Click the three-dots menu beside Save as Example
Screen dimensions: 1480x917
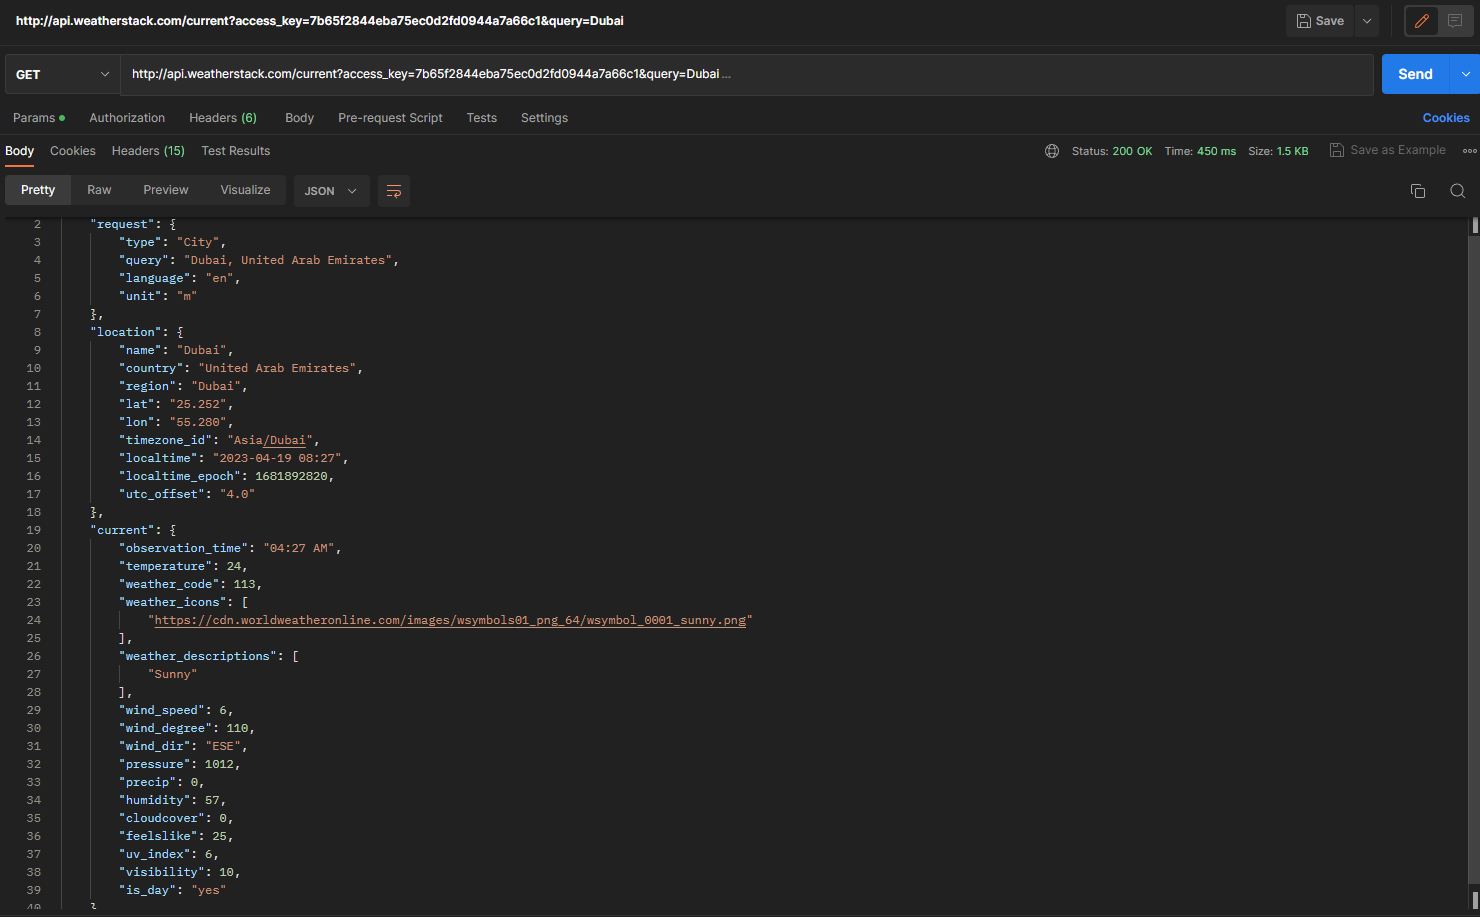1469,150
